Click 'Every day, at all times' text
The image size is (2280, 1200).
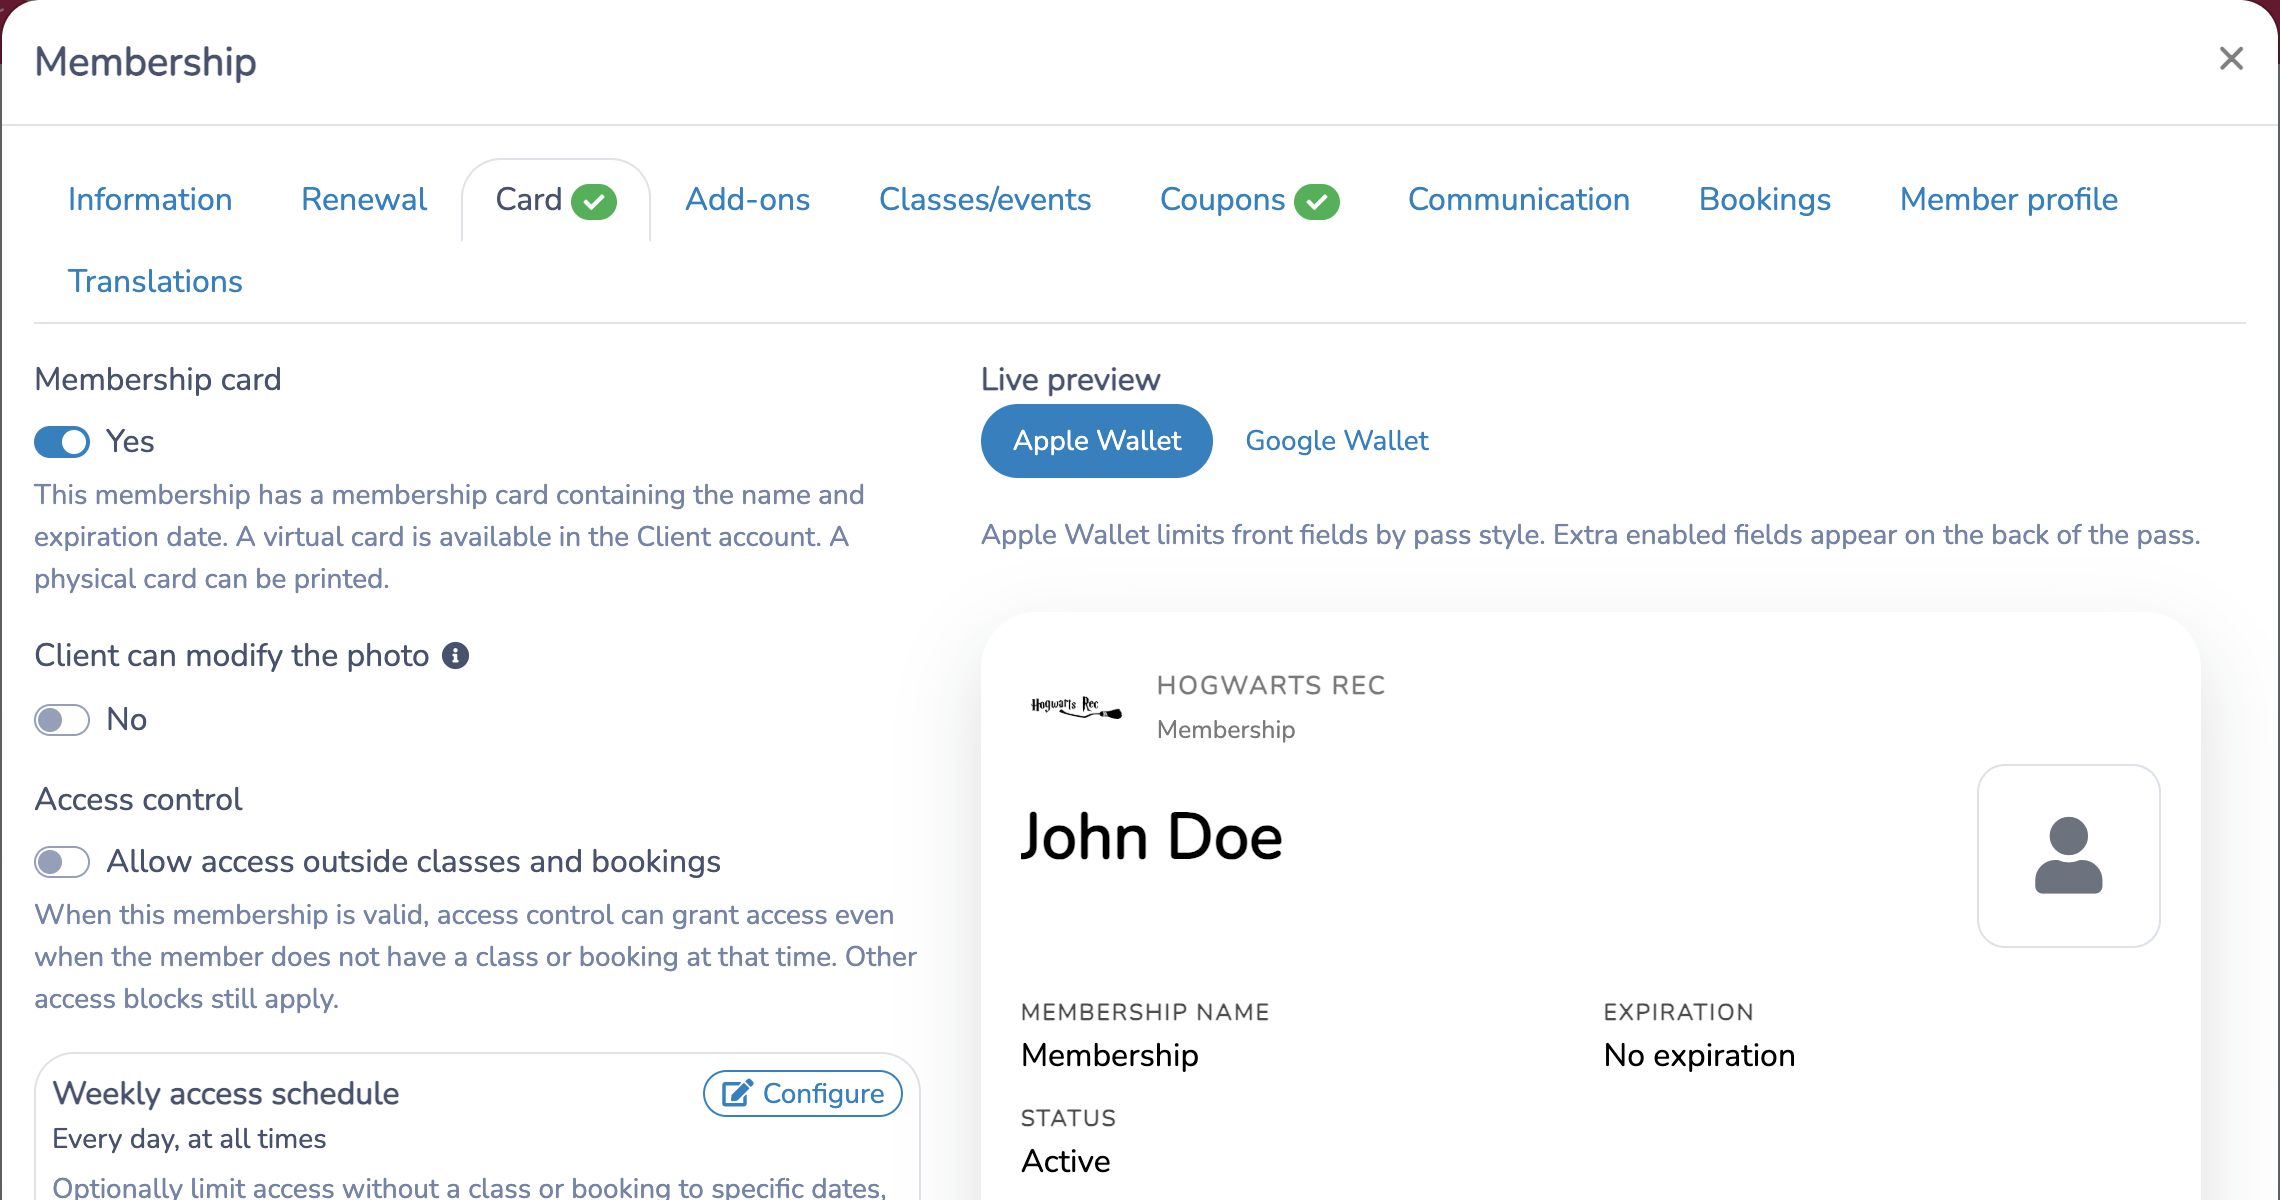189,1138
